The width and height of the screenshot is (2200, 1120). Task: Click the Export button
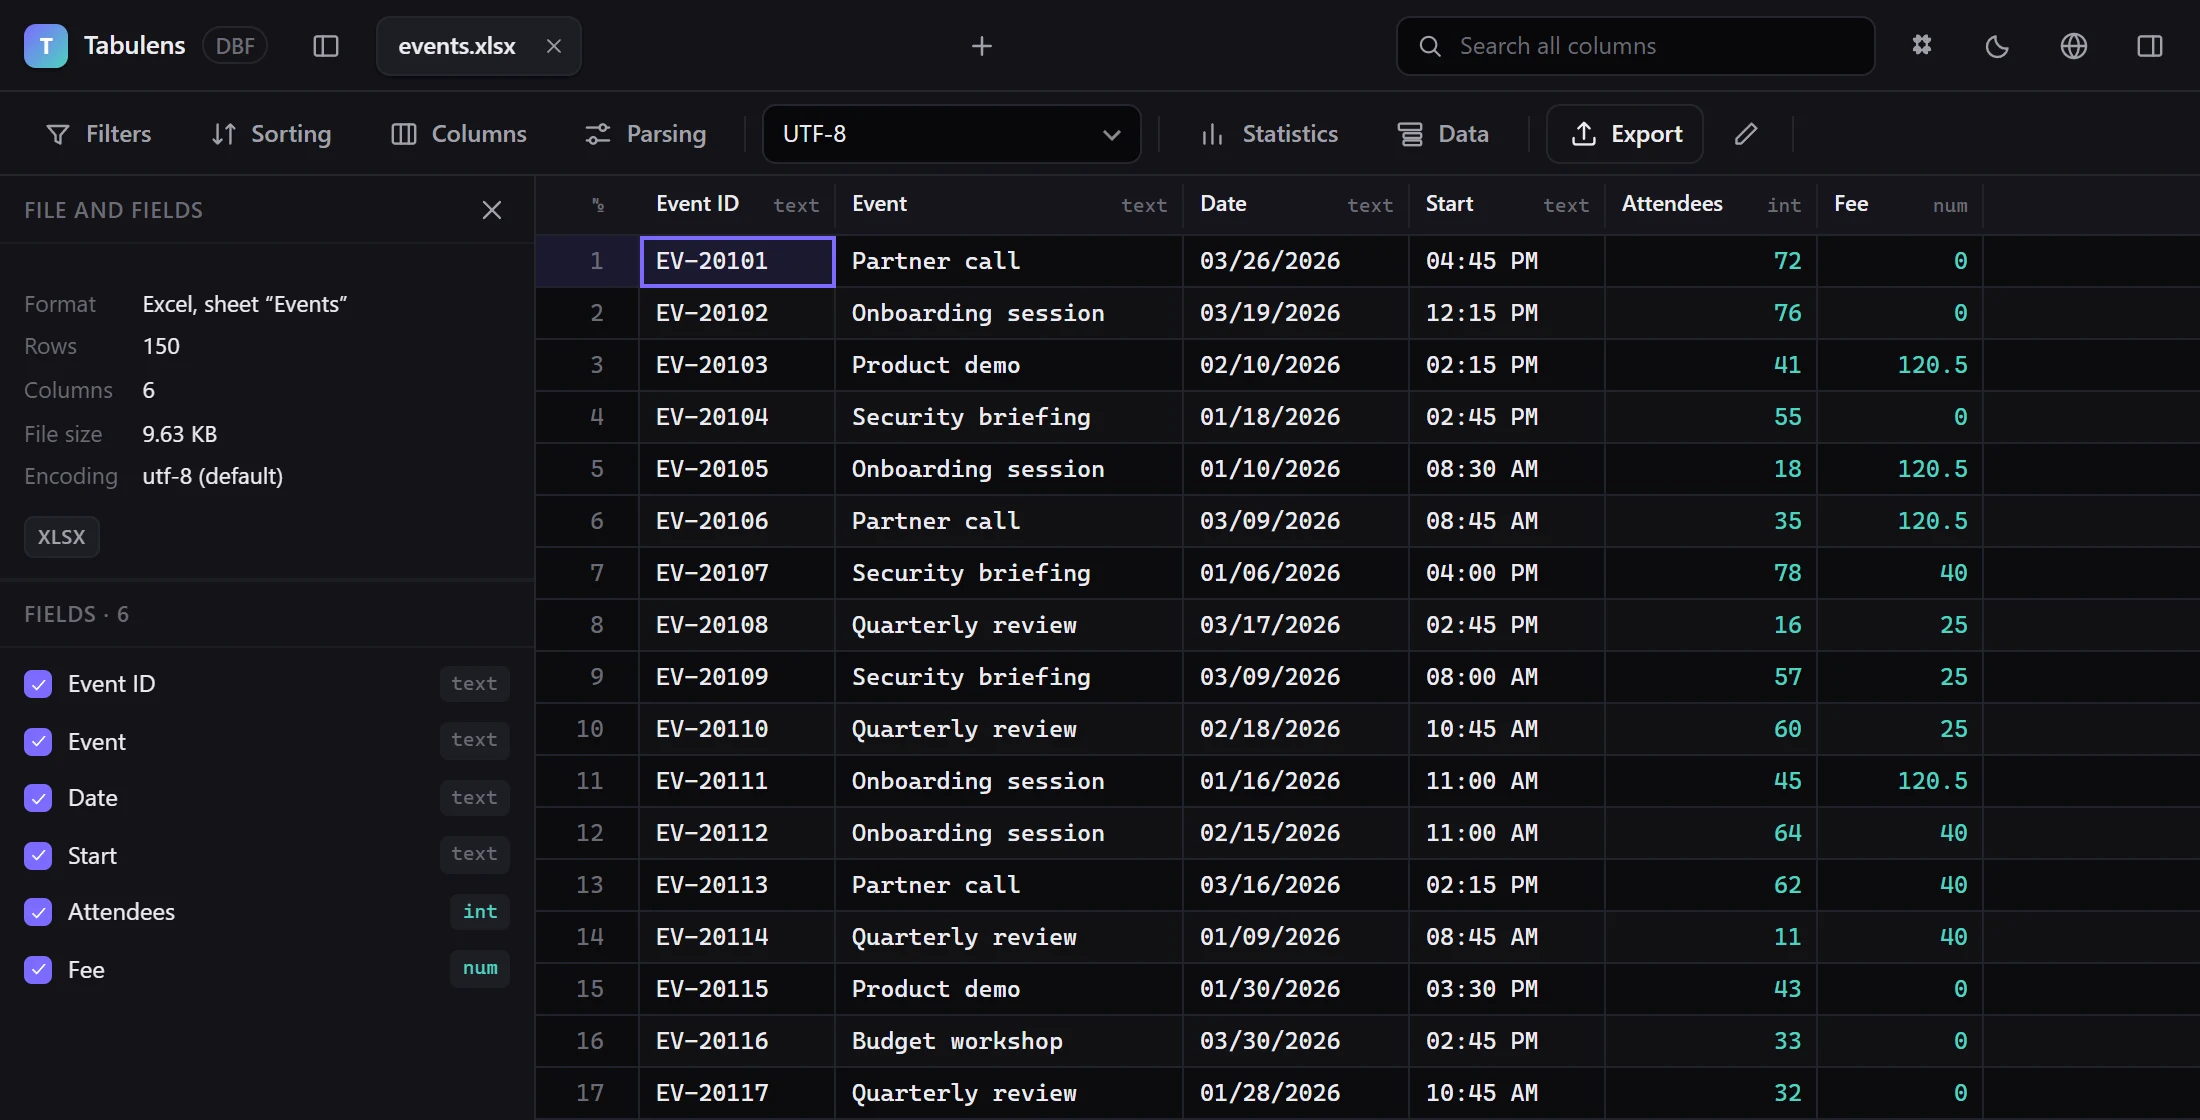(x=1625, y=134)
